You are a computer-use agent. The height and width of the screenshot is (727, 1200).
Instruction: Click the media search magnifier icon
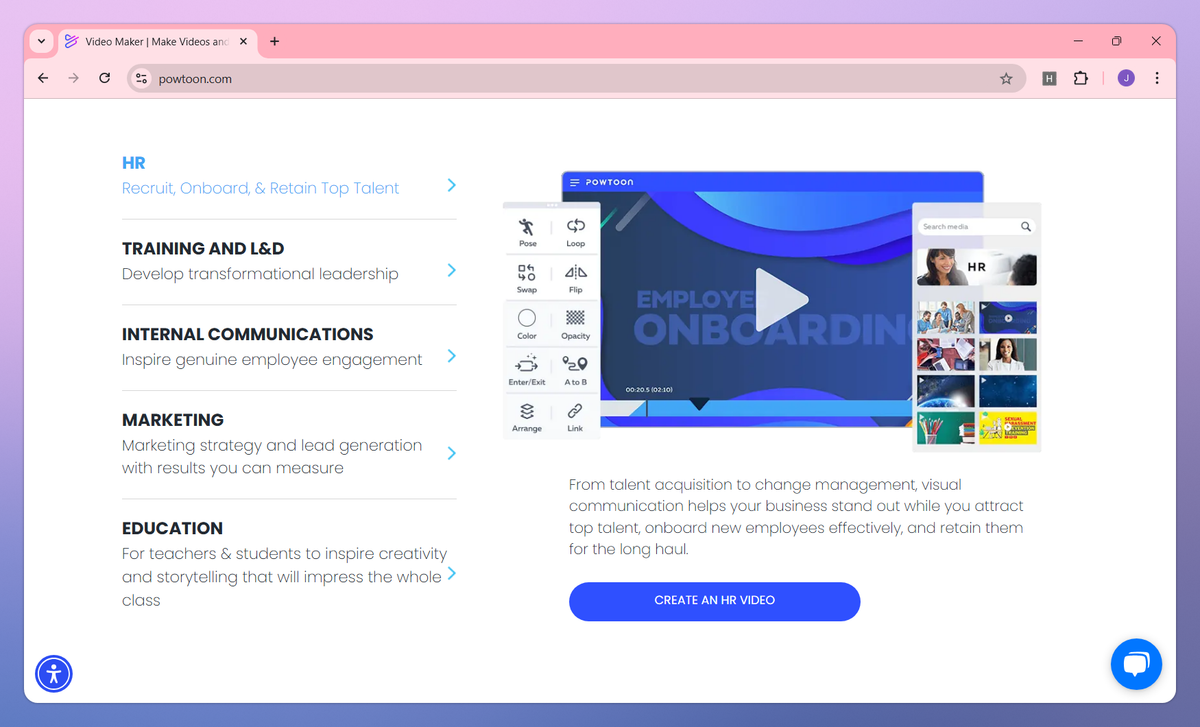click(x=1026, y=227)
